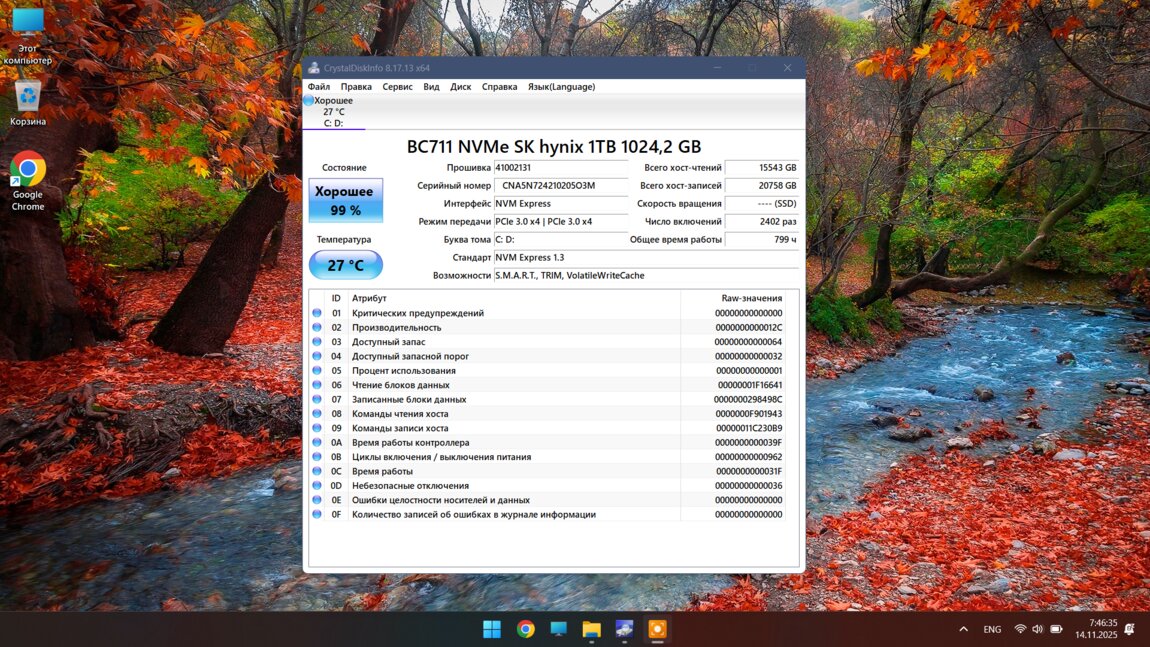The image size is (1150, 647).
Task: Click the Хорошее 99 % health status button
Action: tap(345, 200)
